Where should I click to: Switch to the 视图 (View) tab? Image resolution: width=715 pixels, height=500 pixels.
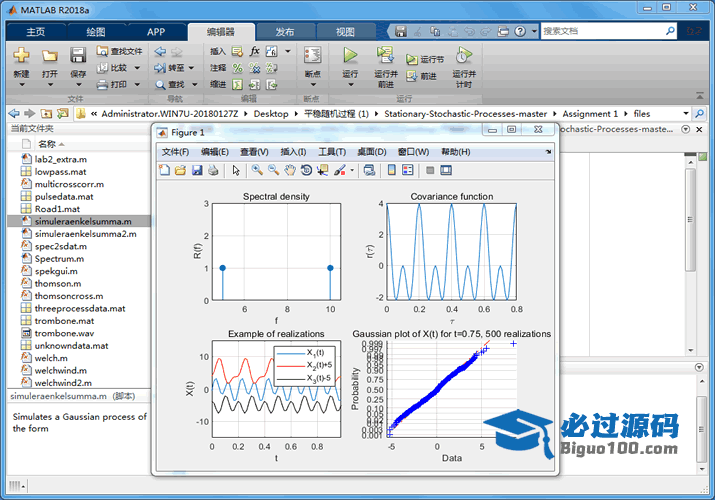(345, 31)
